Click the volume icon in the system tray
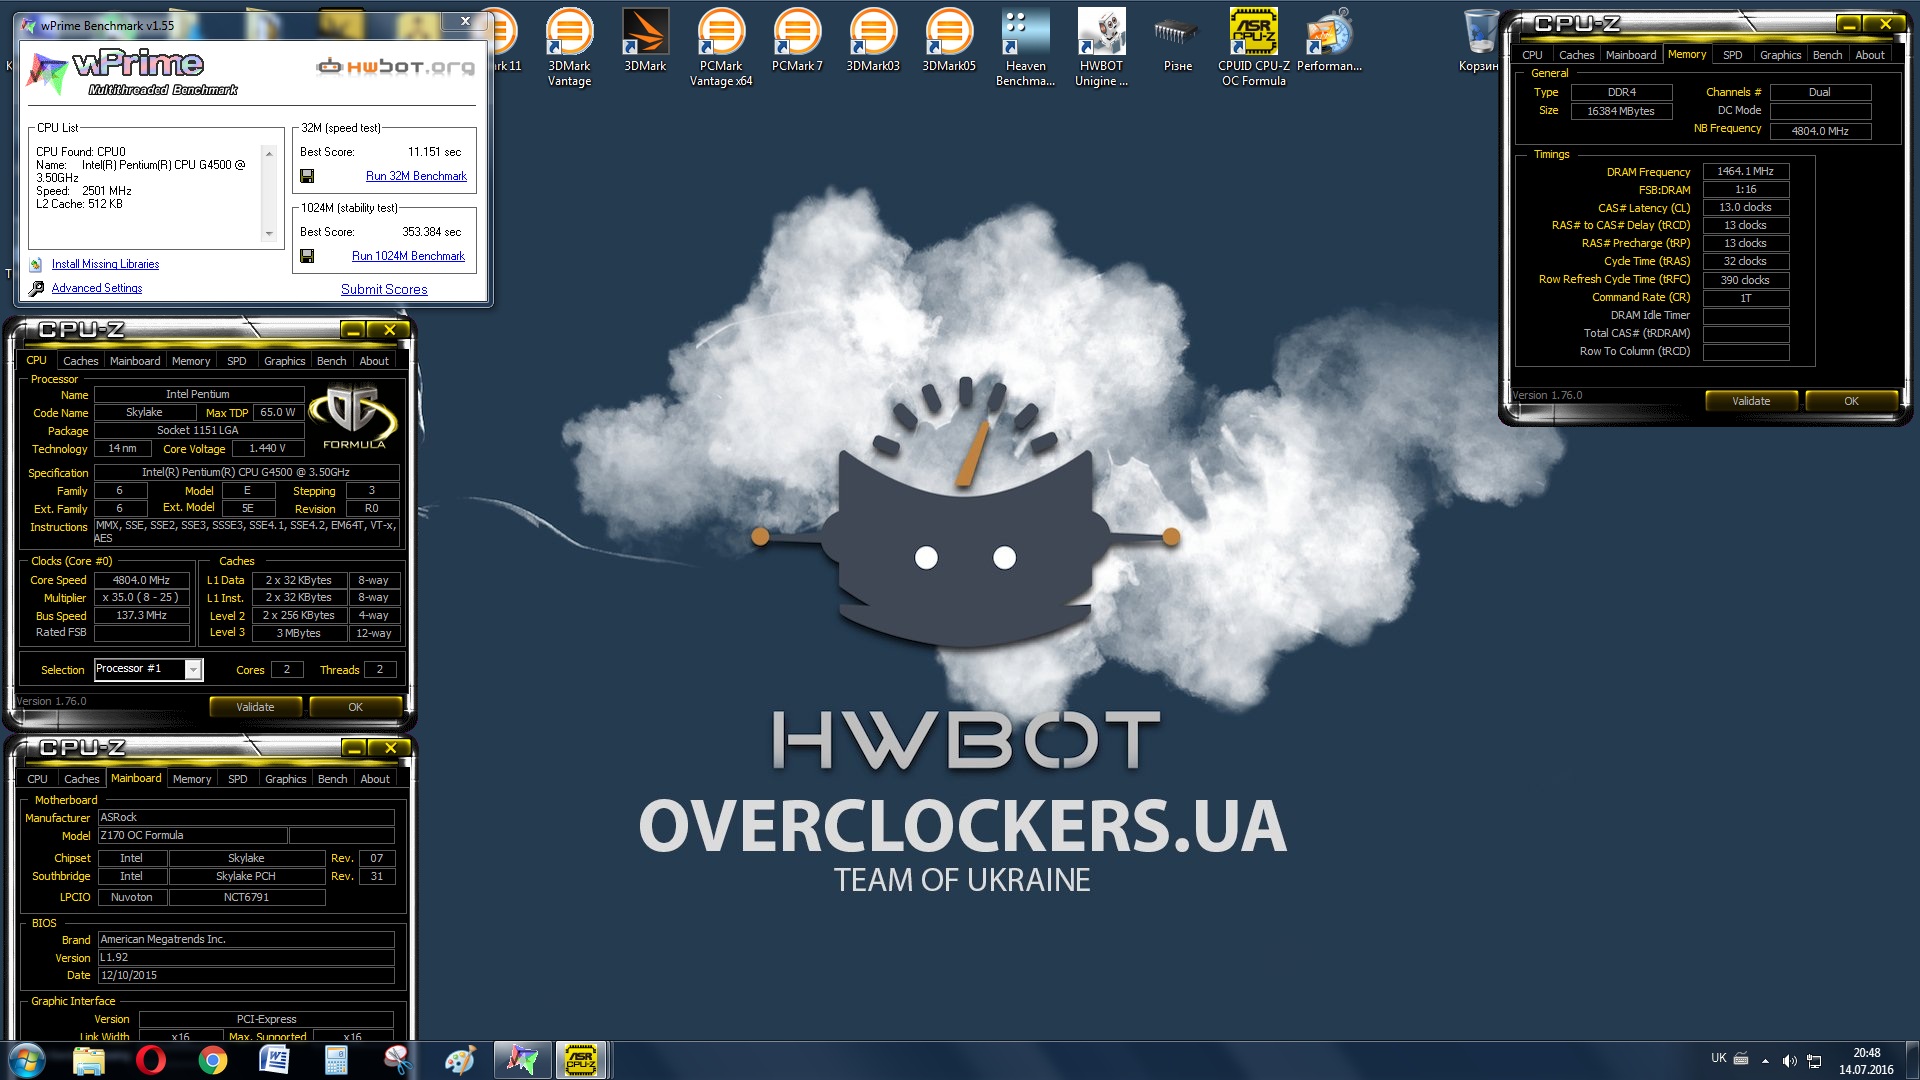The width and height of the screenshot is (1920, 1080). (1789, 1061)
